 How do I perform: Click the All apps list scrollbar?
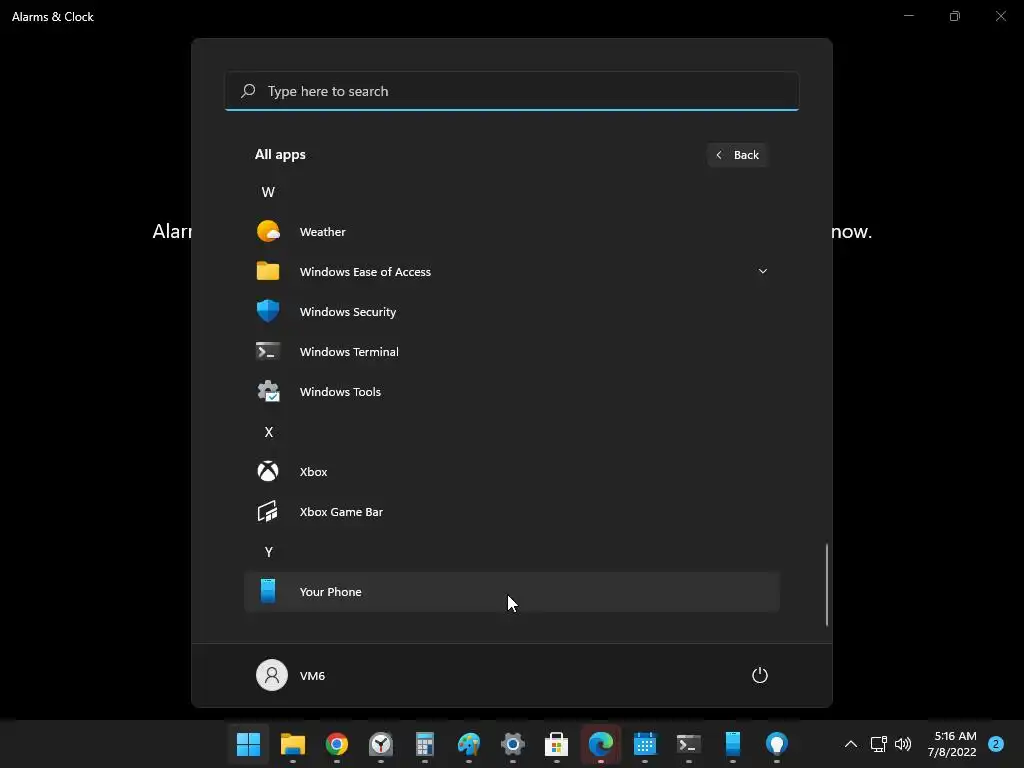tap(827, 584)
